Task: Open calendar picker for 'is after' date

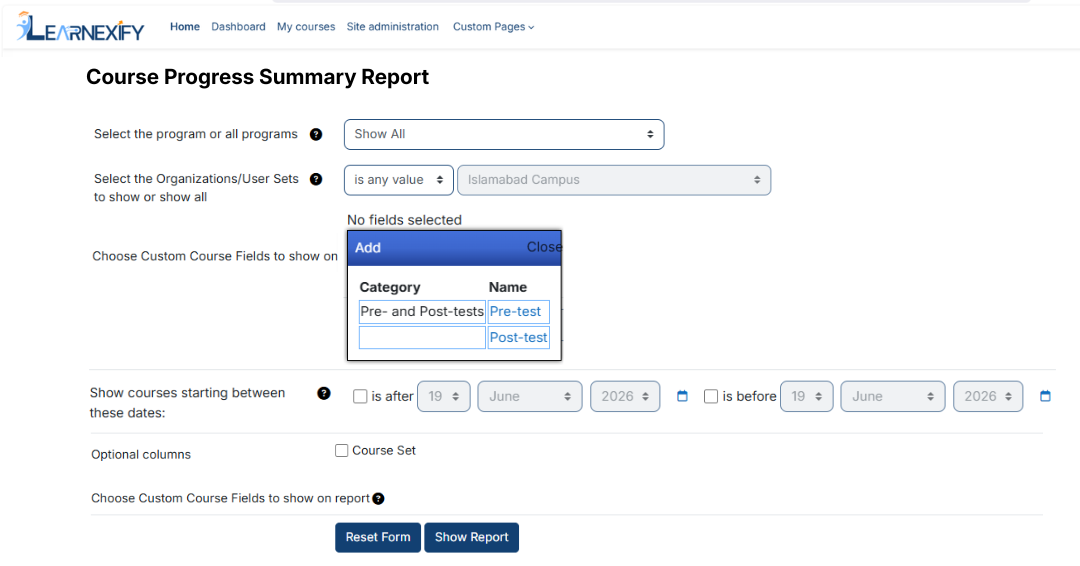Action: coord(682,396)
